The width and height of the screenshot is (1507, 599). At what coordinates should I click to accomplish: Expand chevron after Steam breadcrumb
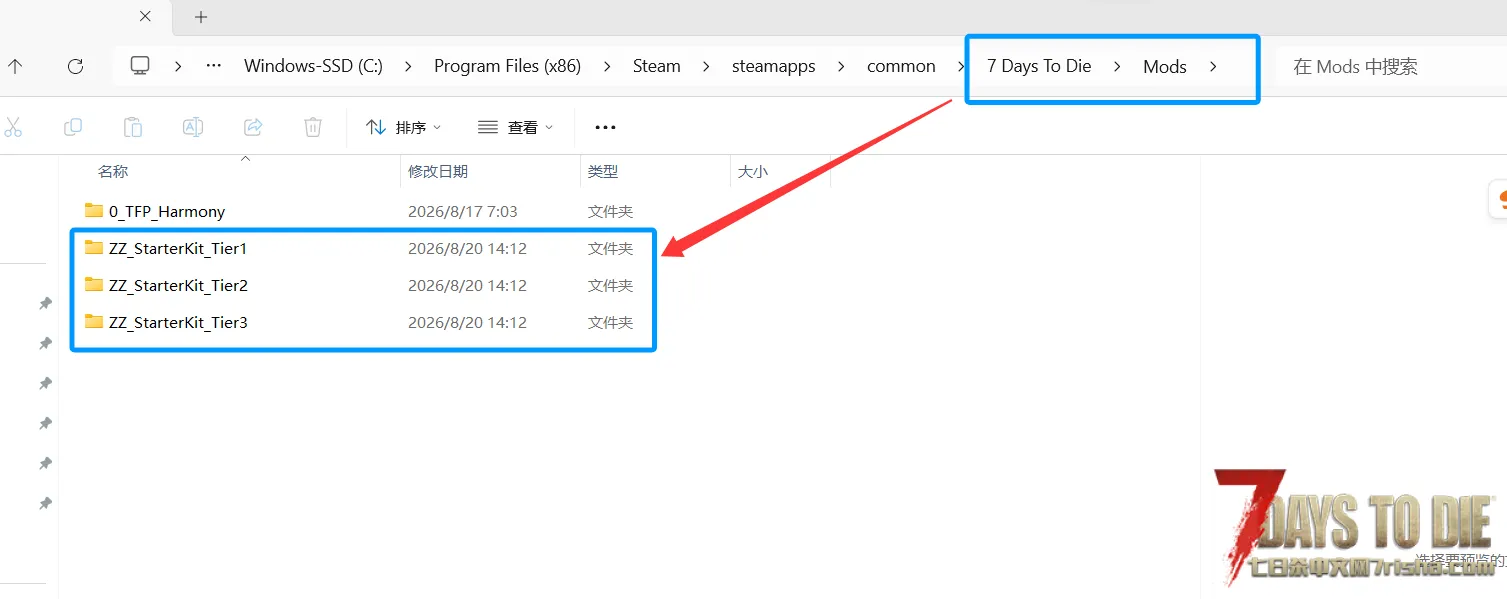(x=706, y=66)
